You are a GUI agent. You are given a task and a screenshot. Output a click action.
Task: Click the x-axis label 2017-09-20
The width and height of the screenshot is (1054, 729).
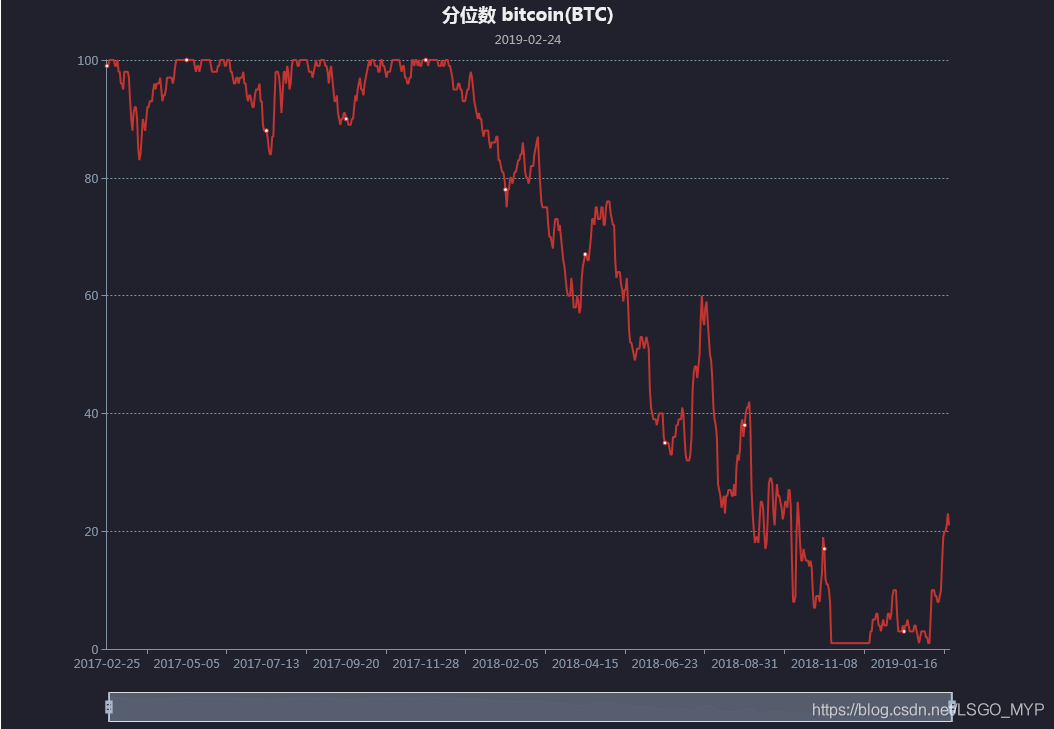pyautogui.click(x=346, y=664)
